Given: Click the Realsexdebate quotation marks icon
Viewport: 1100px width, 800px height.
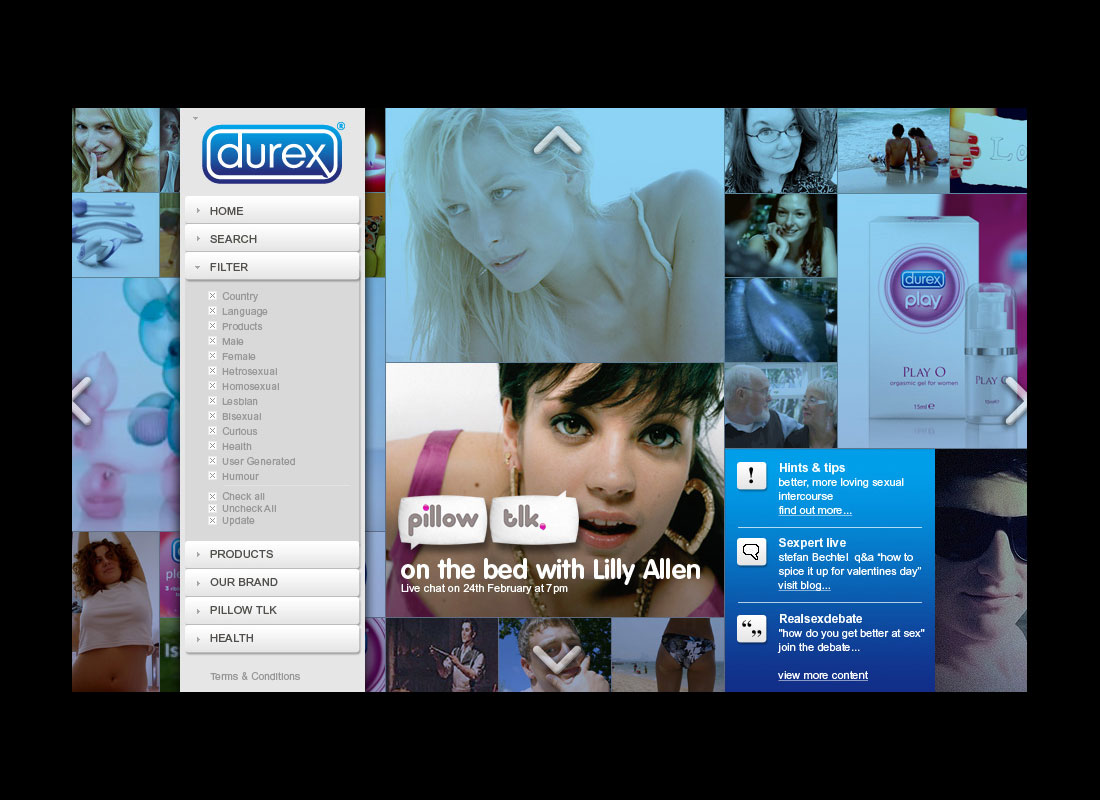Looking at the screenshot, I should coord(751,627).
